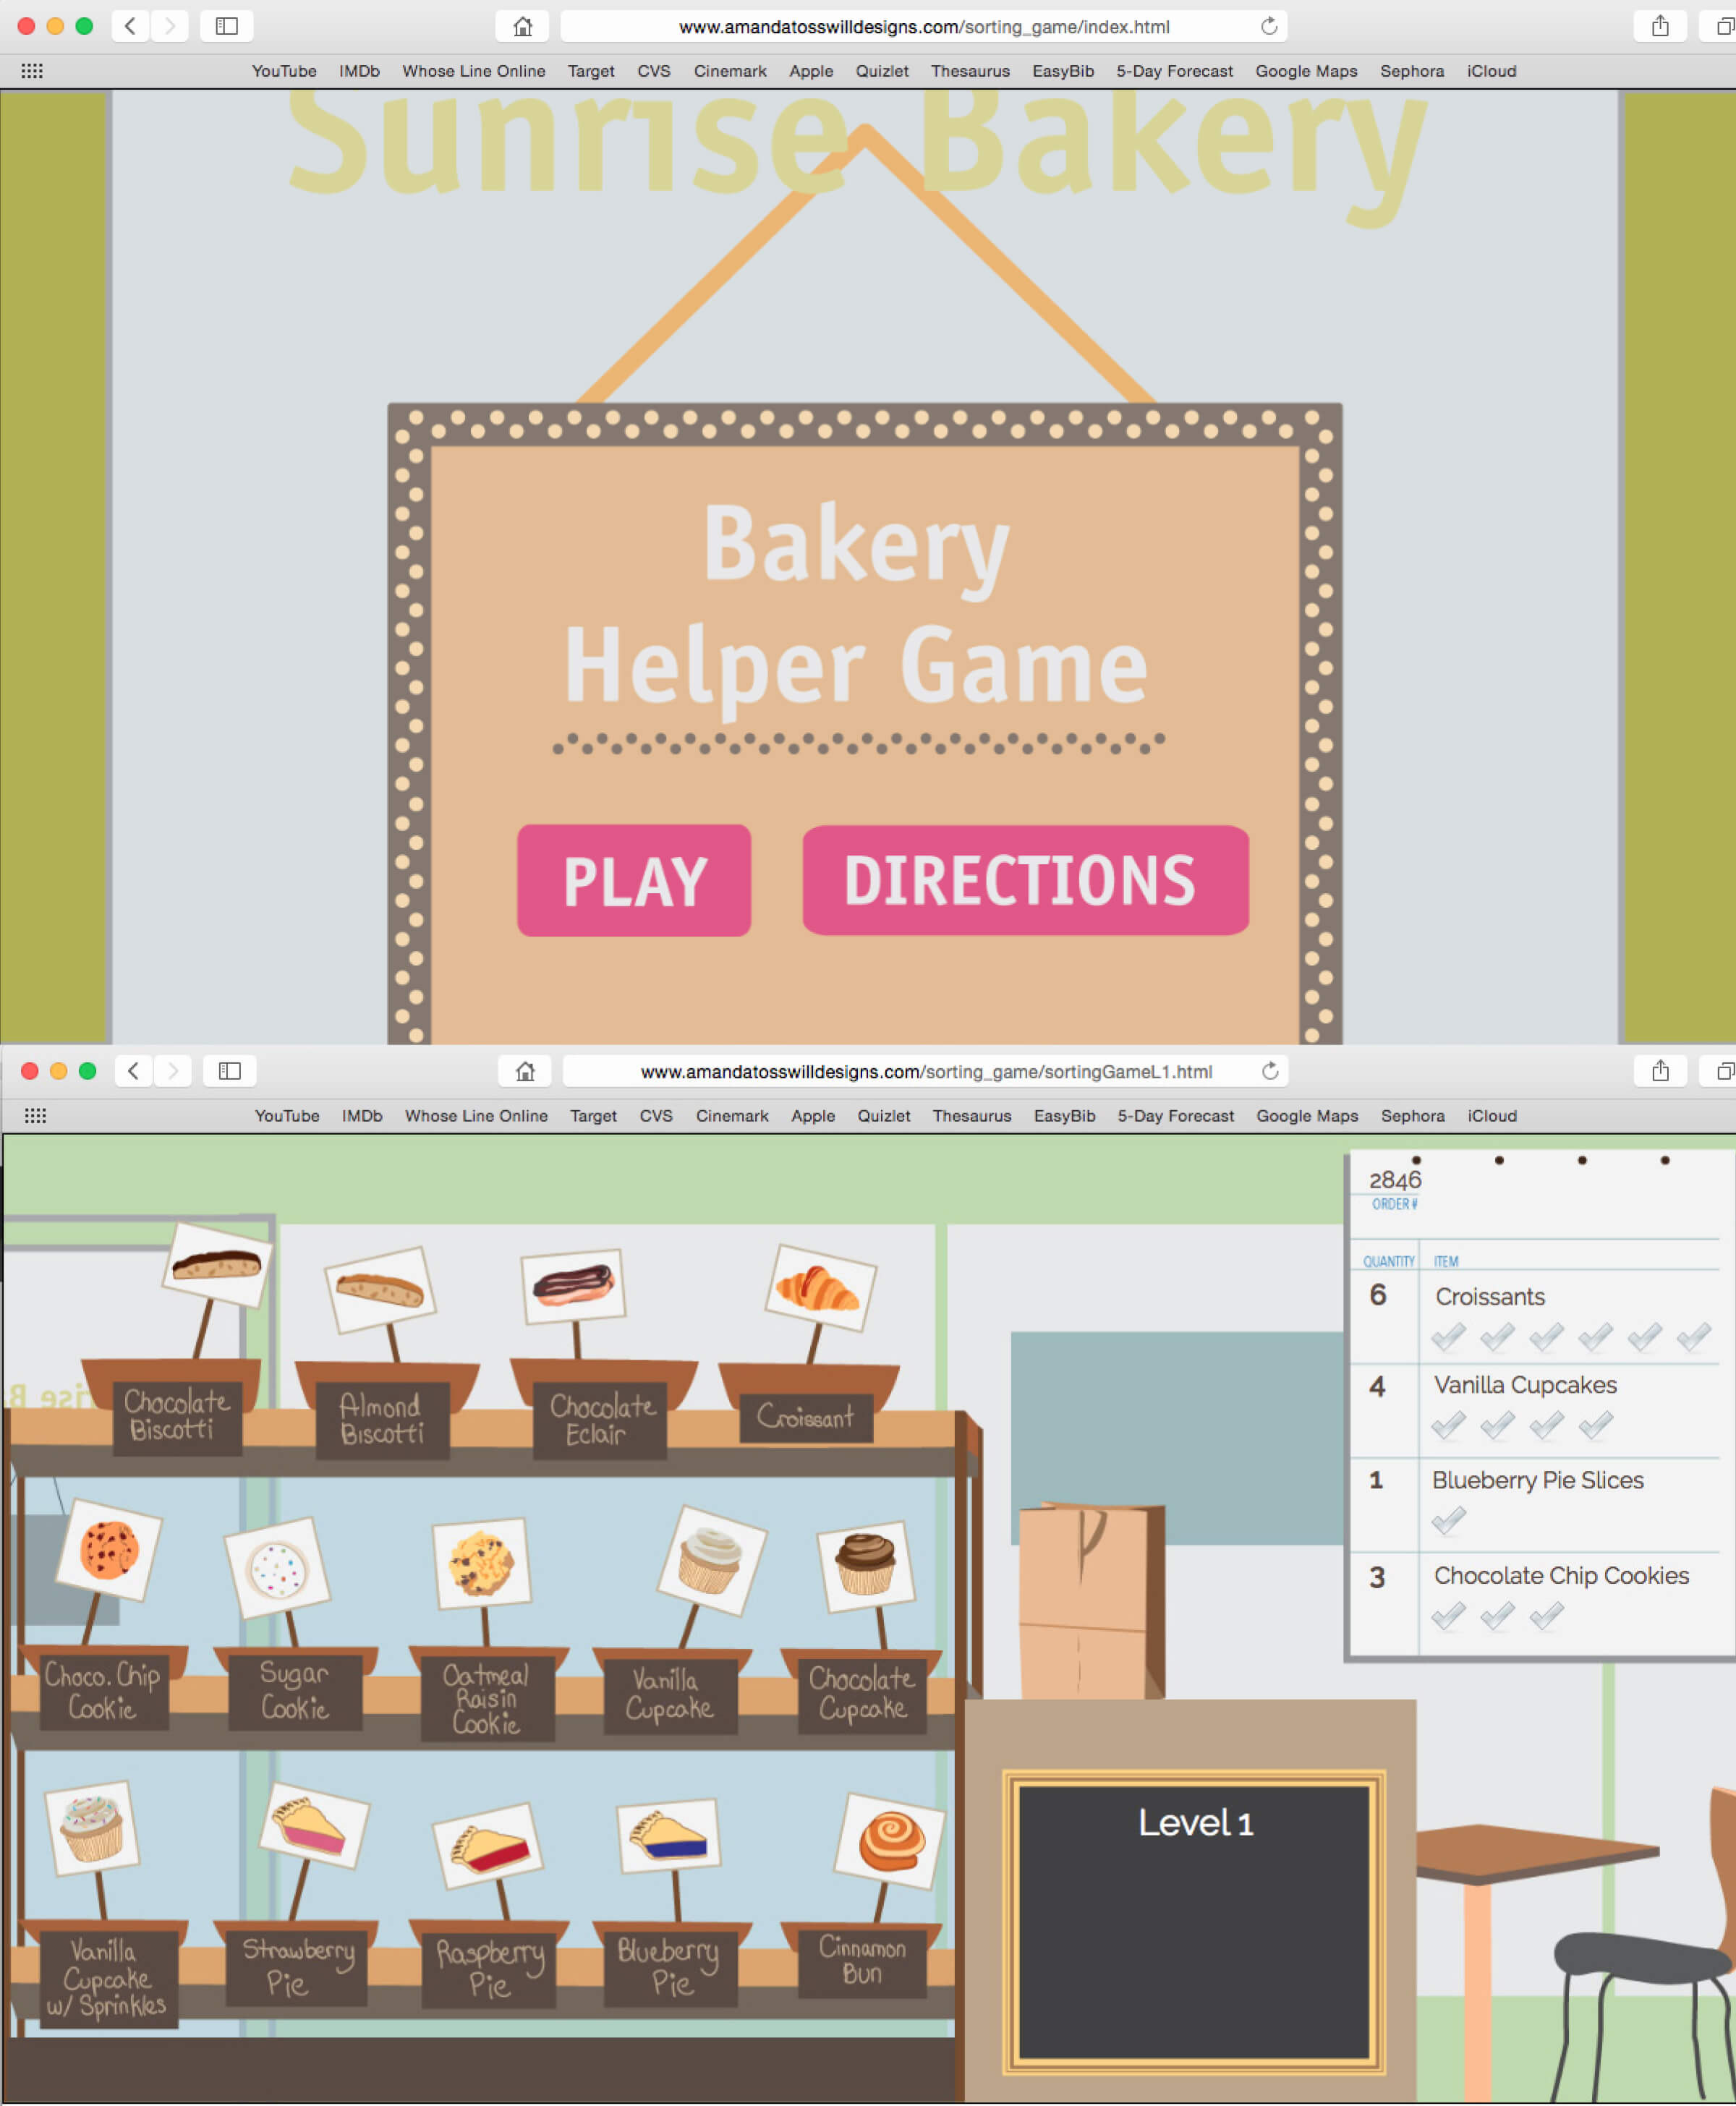Open Cinemark bookmark in the bottom window

(732, 1116)
